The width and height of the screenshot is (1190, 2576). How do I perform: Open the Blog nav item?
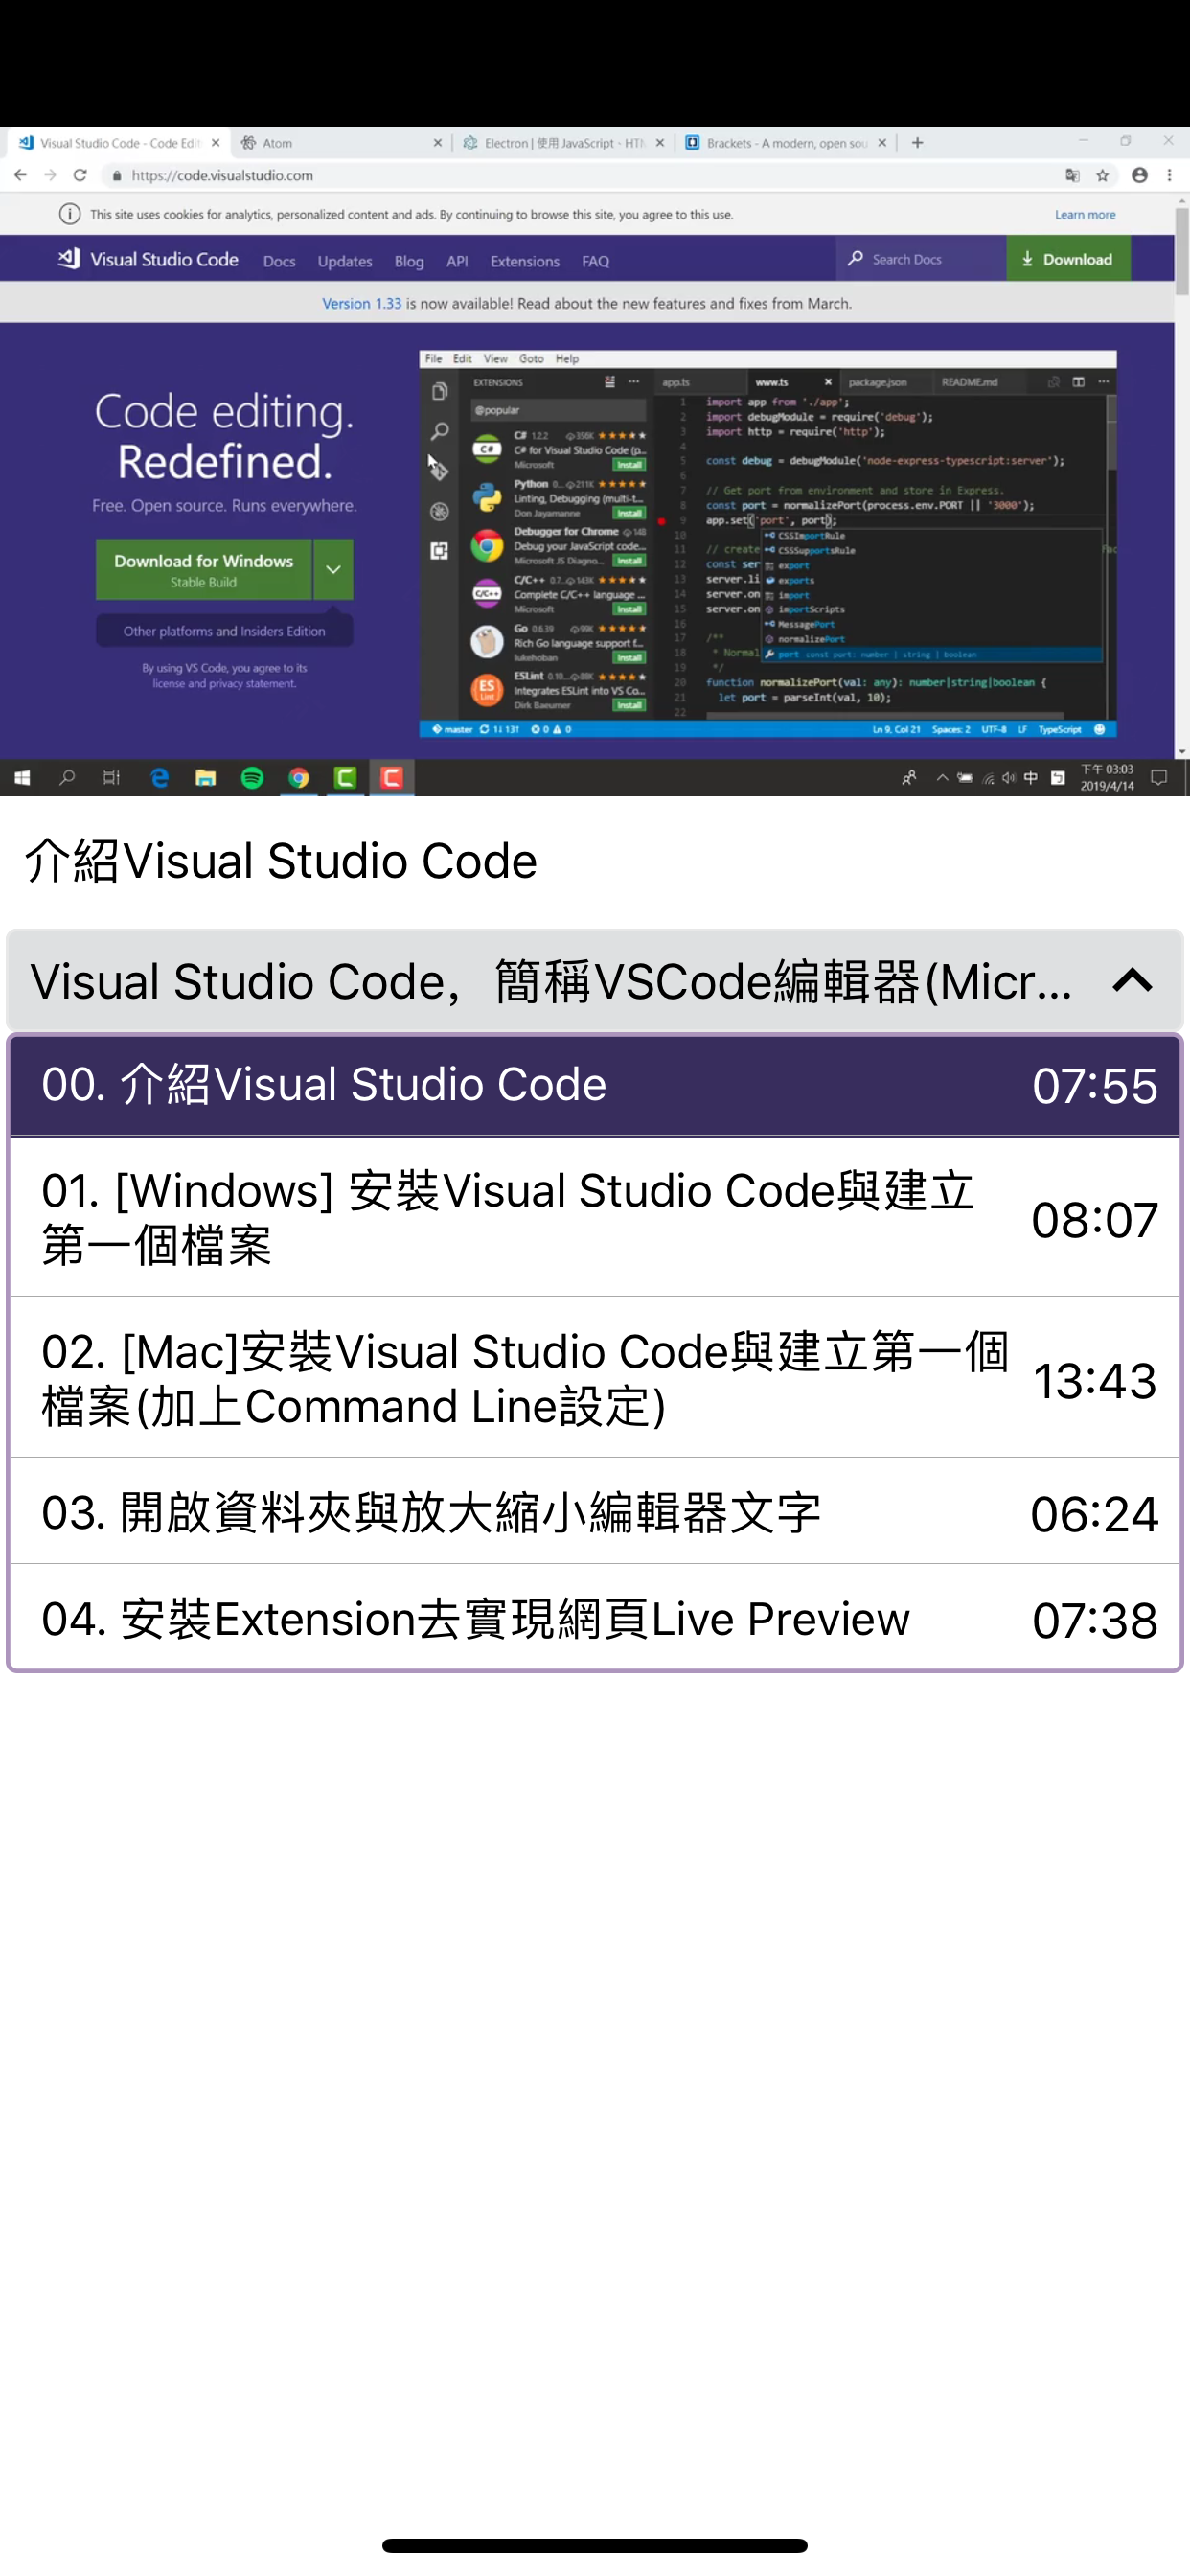[x=409, y=261]
